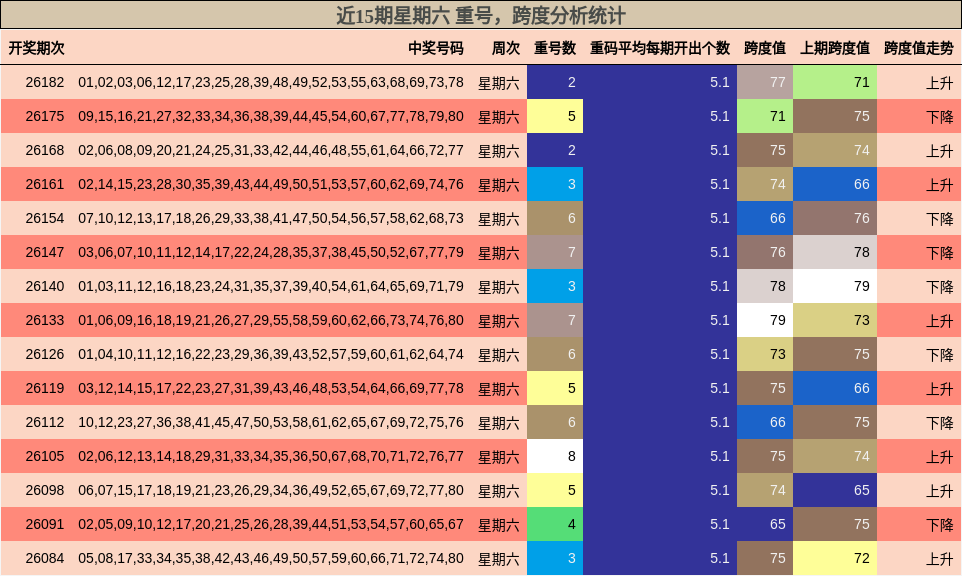Click 重号数 value 3 in row 26161
The image size is (962, 576).
pyautogui.click(x=555, y=184)
